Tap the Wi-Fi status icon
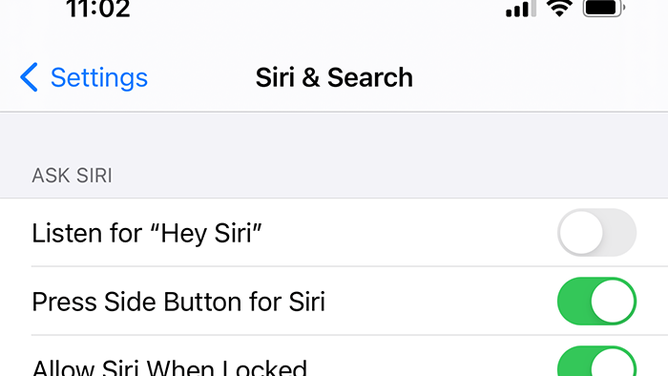This screenshot has width=668, height=376. 559,8
